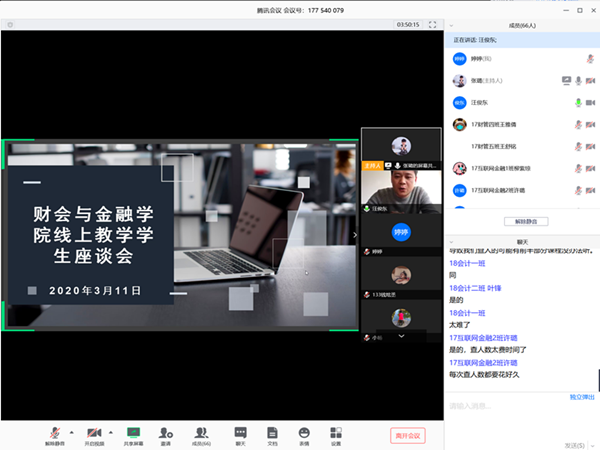The width and height of the screenshot is (600, 450).
Task: Toggle microphone for member 汪俊东
Action: coord(578,102)
